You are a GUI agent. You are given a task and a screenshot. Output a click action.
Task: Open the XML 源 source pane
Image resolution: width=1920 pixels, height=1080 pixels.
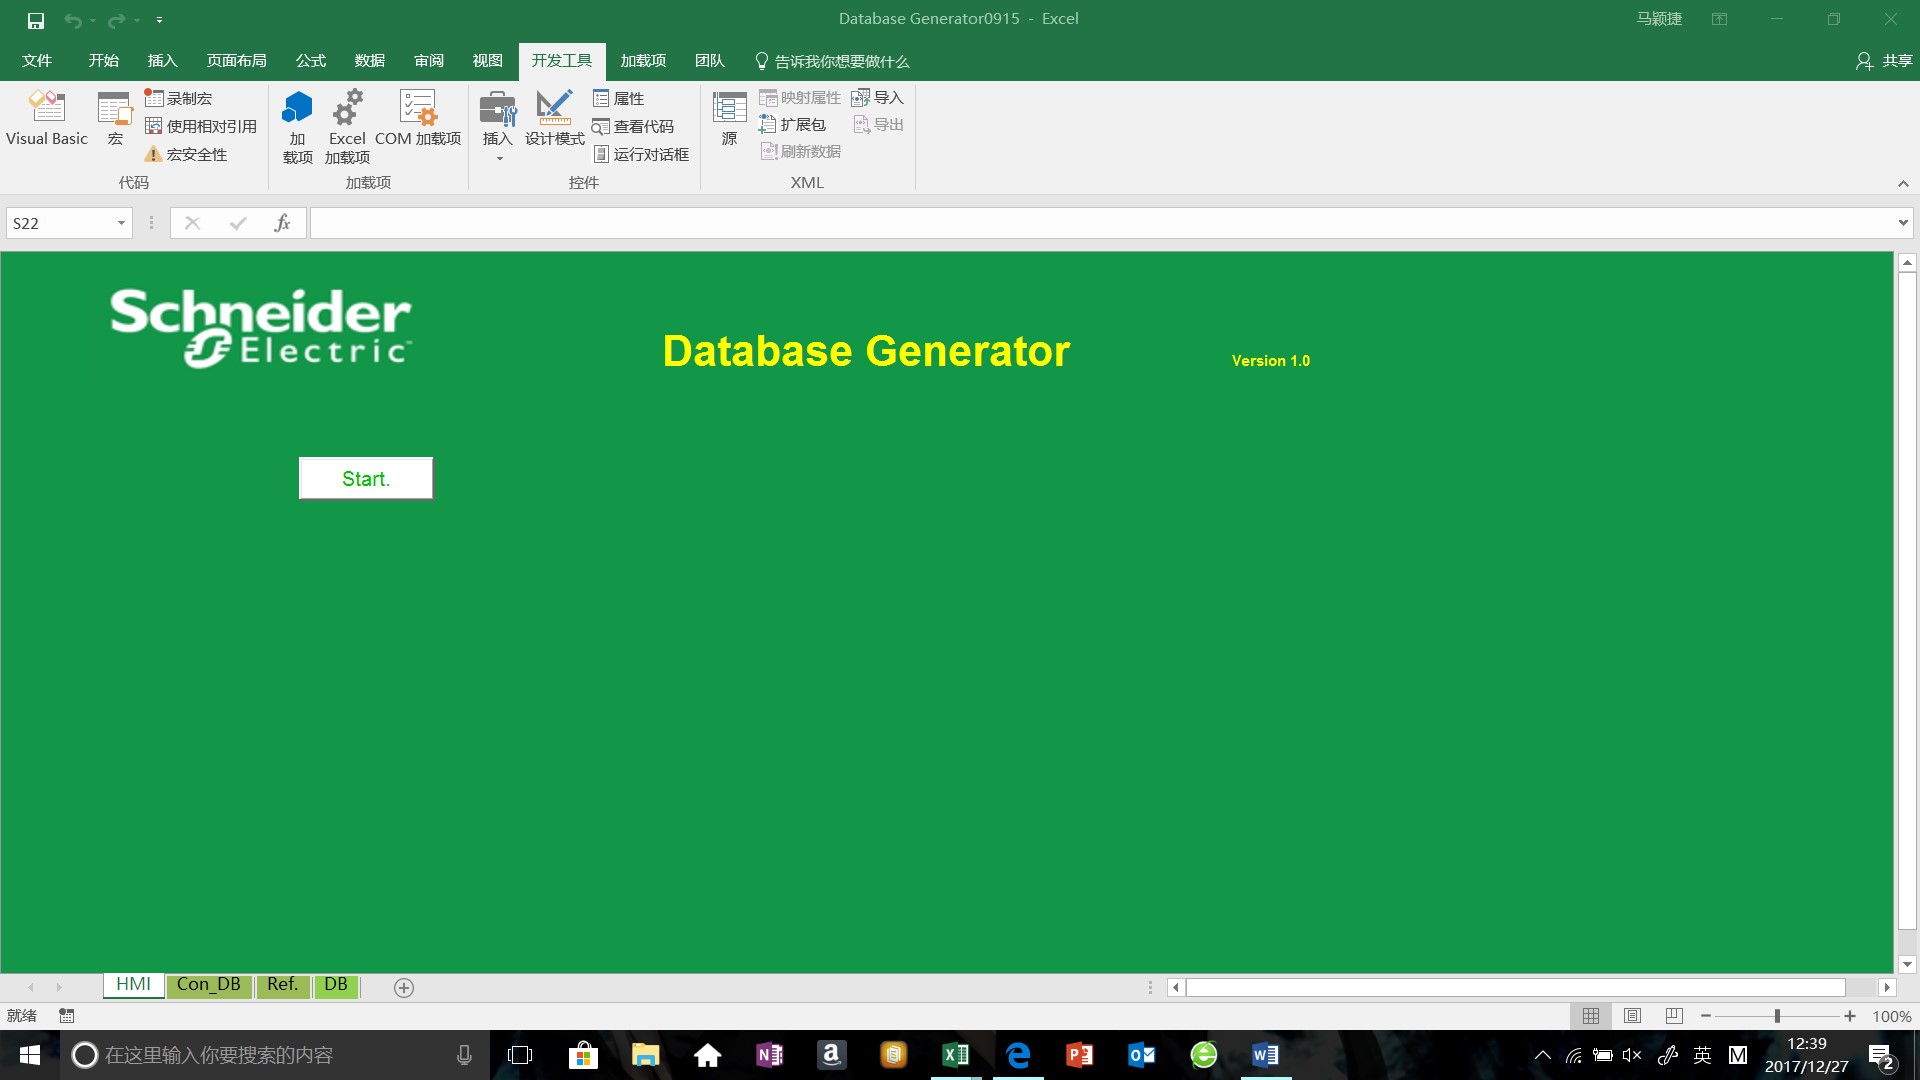(x=729, y=118)
